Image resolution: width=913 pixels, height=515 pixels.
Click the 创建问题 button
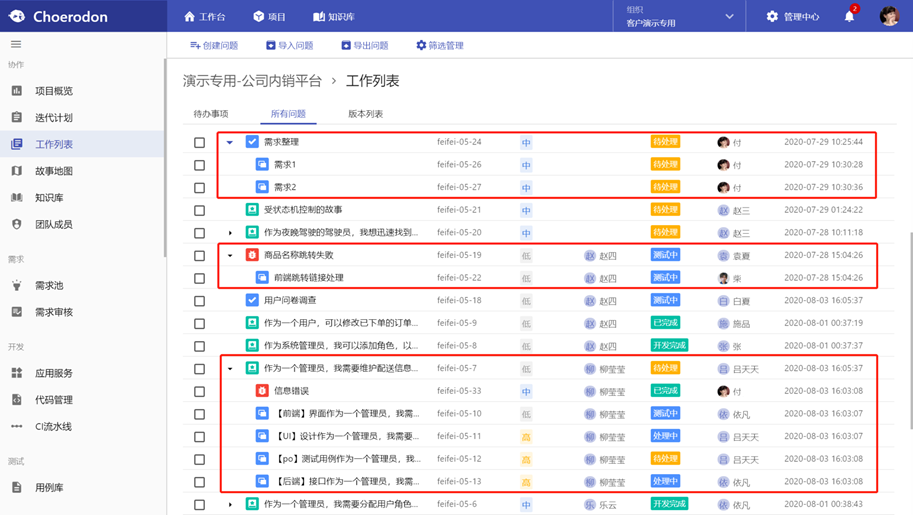click(x=214, y=46)
